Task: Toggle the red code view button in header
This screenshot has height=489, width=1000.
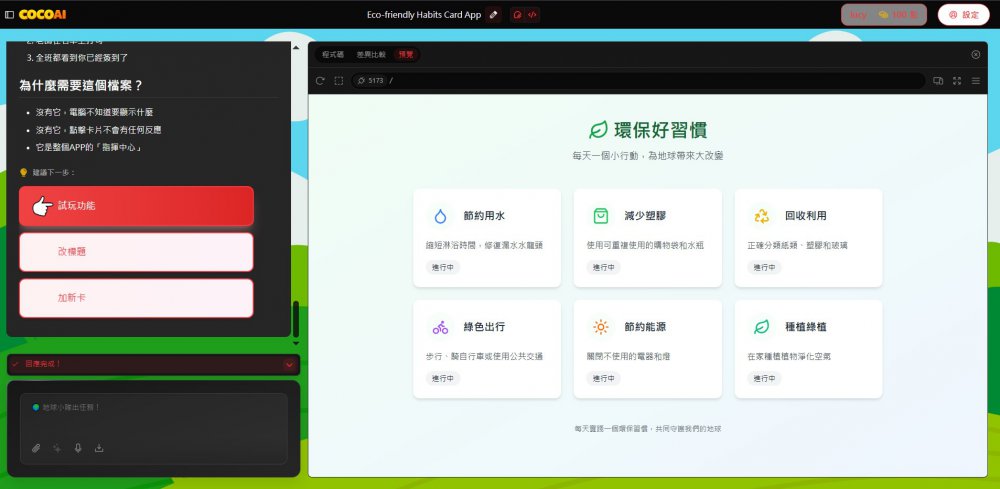Action: pyautogui.click(x=532, y=15)
